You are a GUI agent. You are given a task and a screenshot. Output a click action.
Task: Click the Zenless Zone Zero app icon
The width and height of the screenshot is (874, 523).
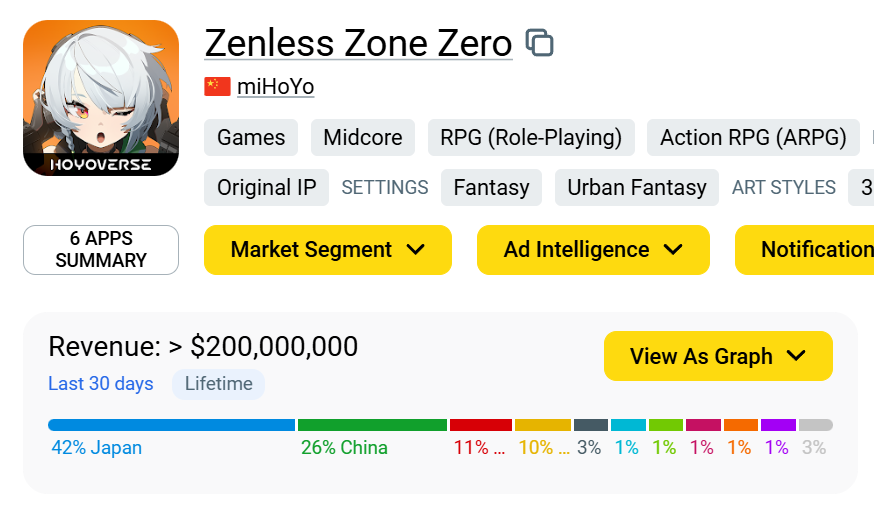(x=101, y=98)
